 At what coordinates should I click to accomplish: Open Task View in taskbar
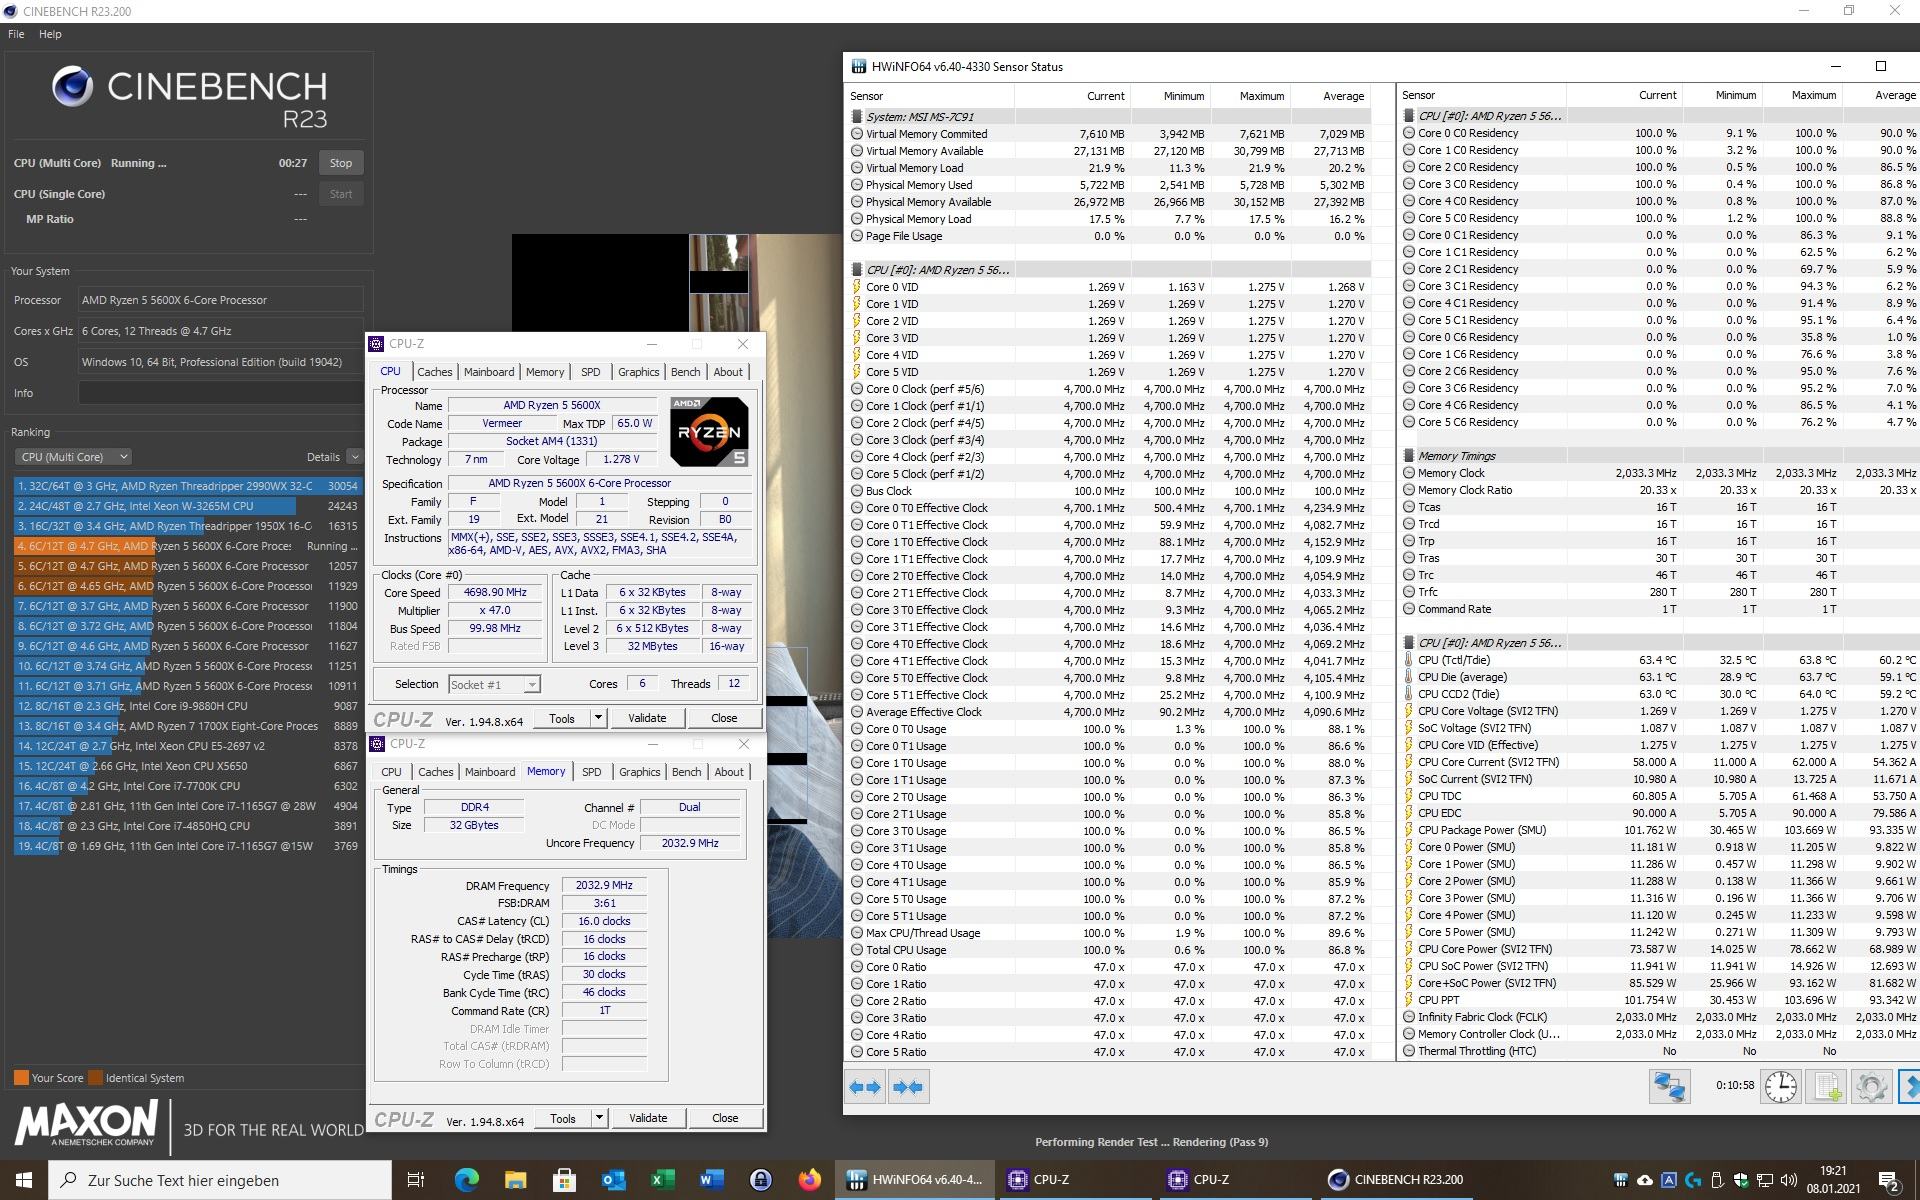tap(415, 1180)
